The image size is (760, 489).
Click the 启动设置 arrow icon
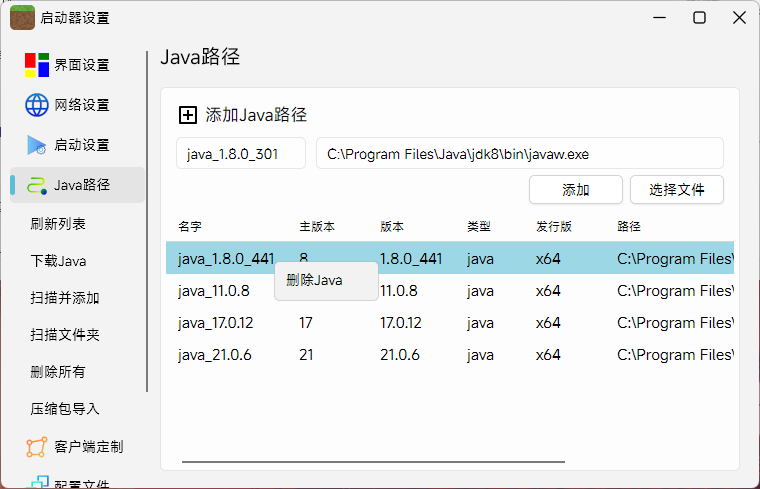click(37, 145)
